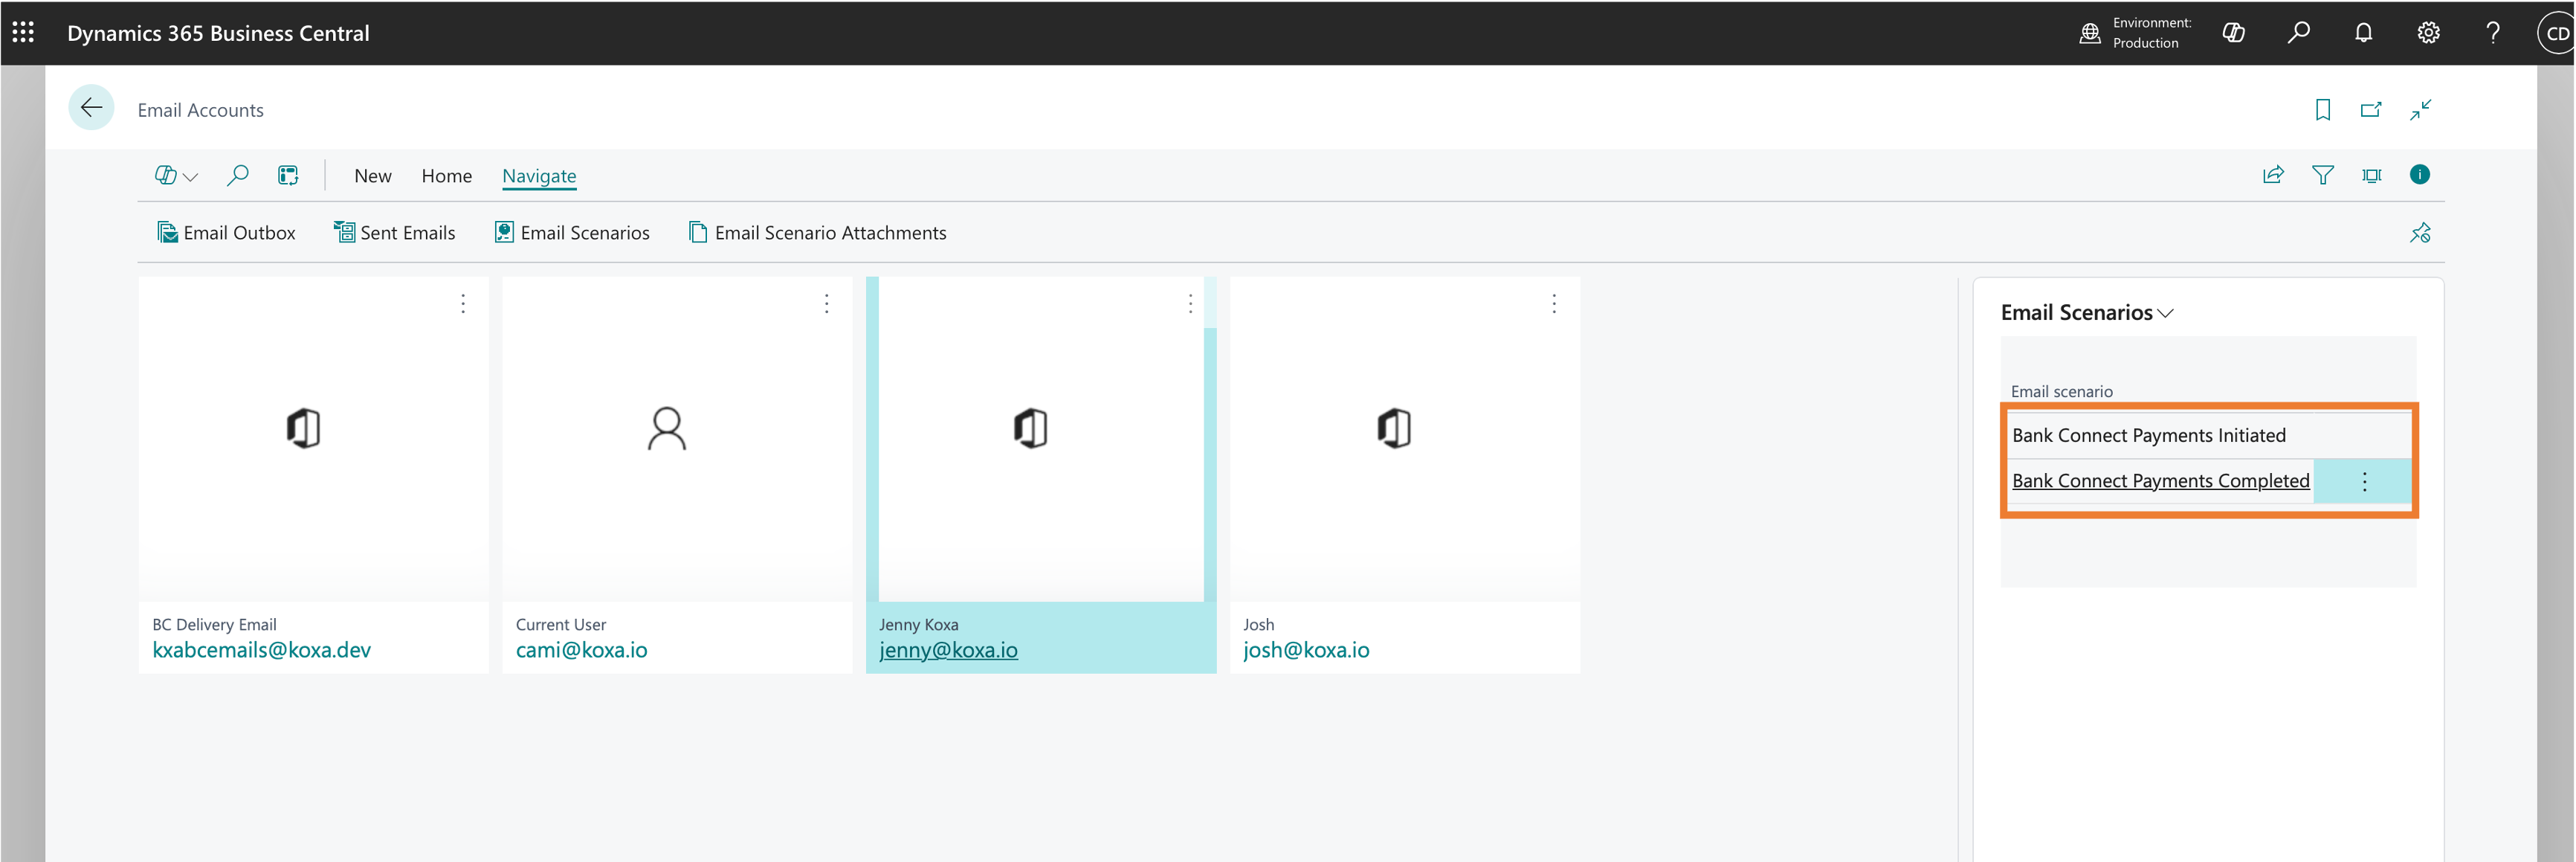Collapse the page with the shrink icon
This screenshot has height=862, width=2576.
coord(2420,110)
